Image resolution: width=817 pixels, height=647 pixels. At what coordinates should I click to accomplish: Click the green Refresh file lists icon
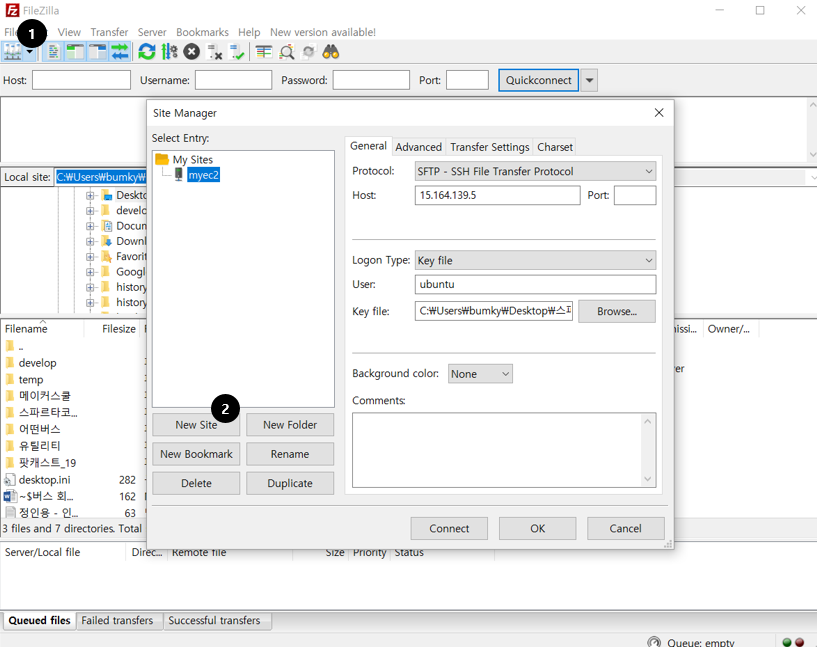147,52
